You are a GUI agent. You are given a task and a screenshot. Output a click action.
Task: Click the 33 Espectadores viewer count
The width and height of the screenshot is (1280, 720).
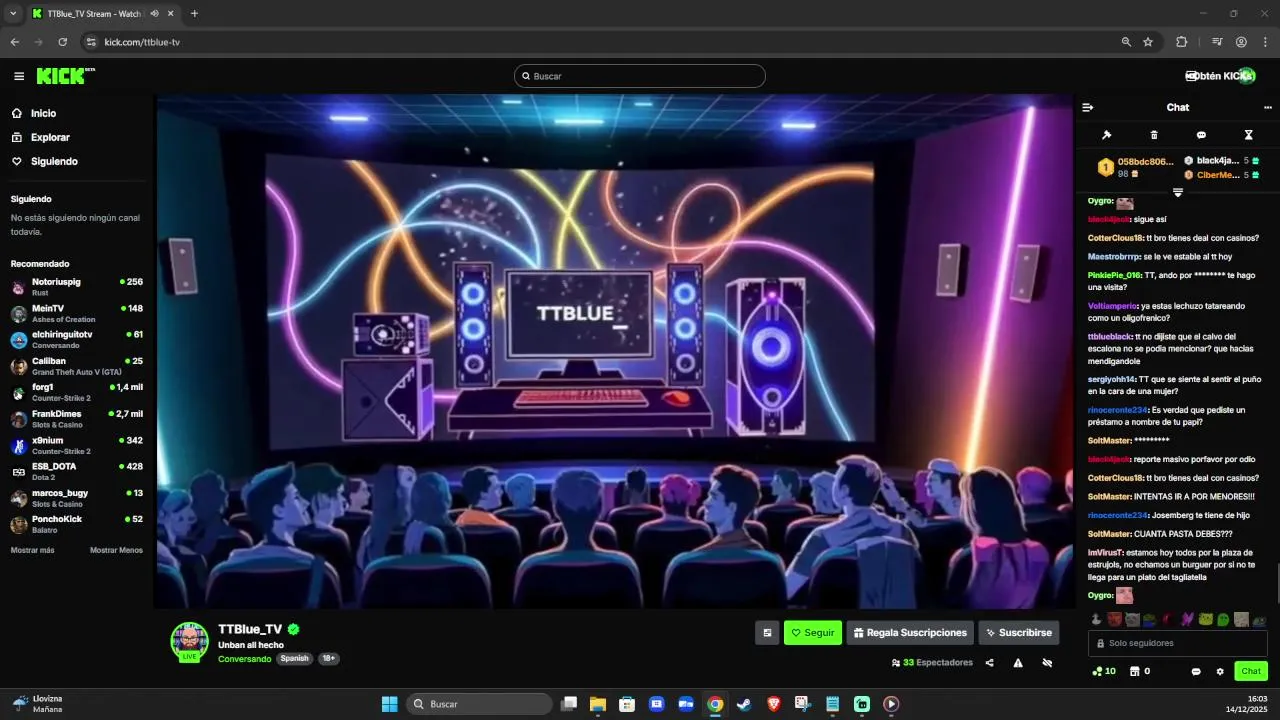(x=932, y=663)
